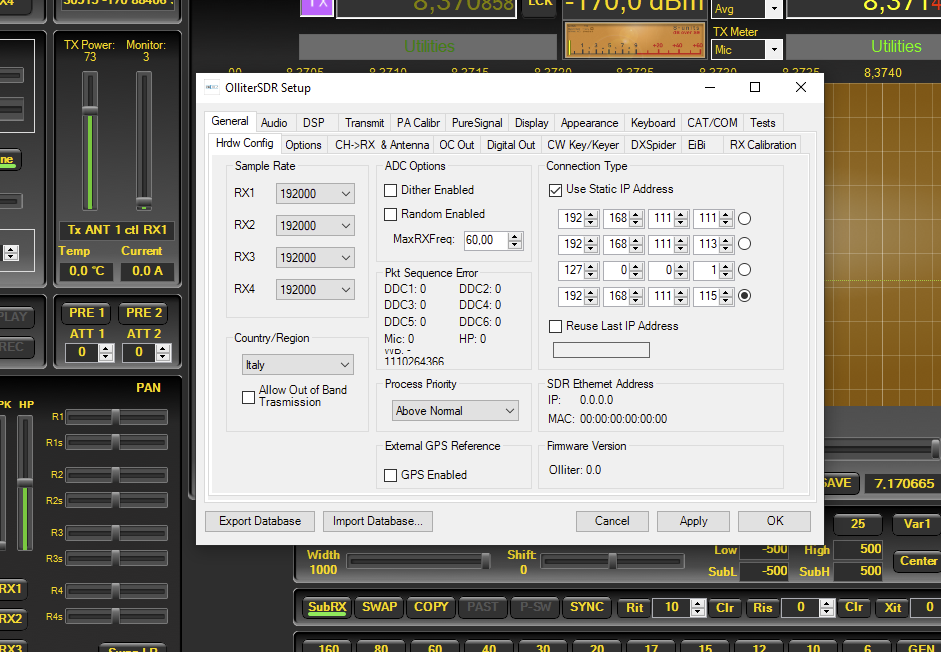Engage the PRE 1 preamp
The image size is (941, 652).
[x=85, y=312]
